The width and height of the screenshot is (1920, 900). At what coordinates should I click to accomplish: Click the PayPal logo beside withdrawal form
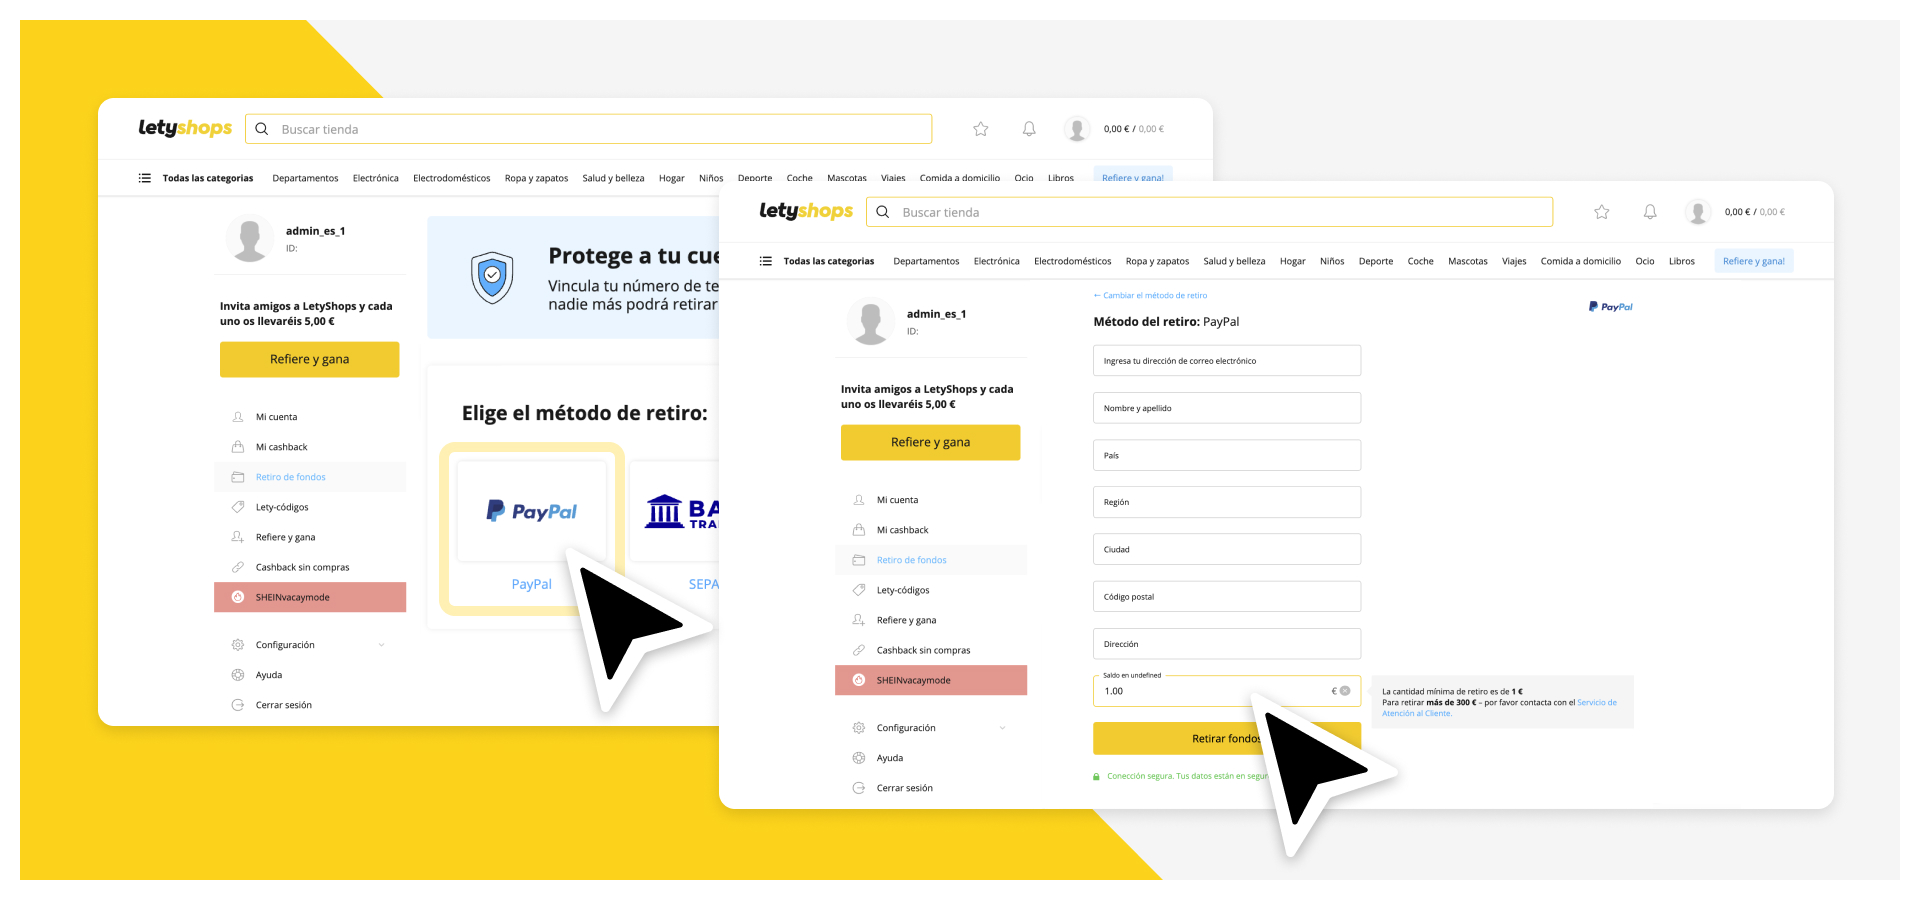pos(1610,307)
